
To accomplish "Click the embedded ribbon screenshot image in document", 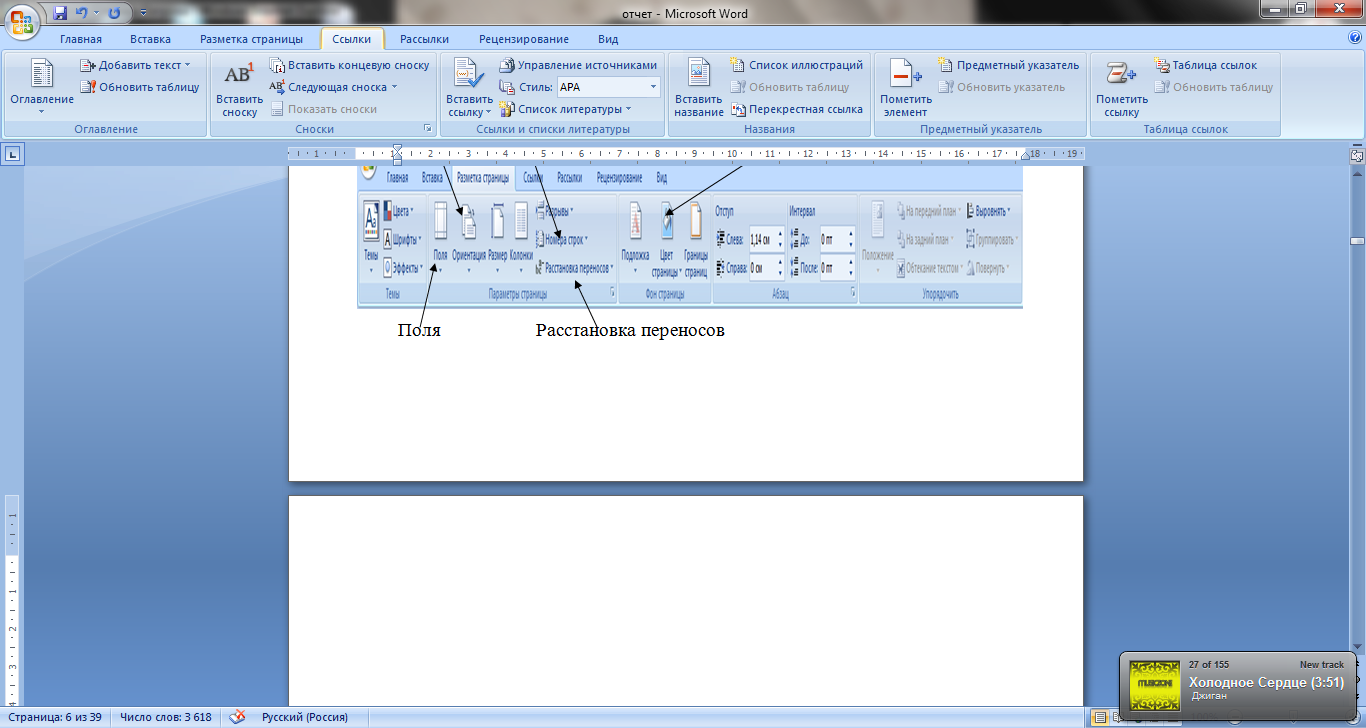I will tap(690, 236).
